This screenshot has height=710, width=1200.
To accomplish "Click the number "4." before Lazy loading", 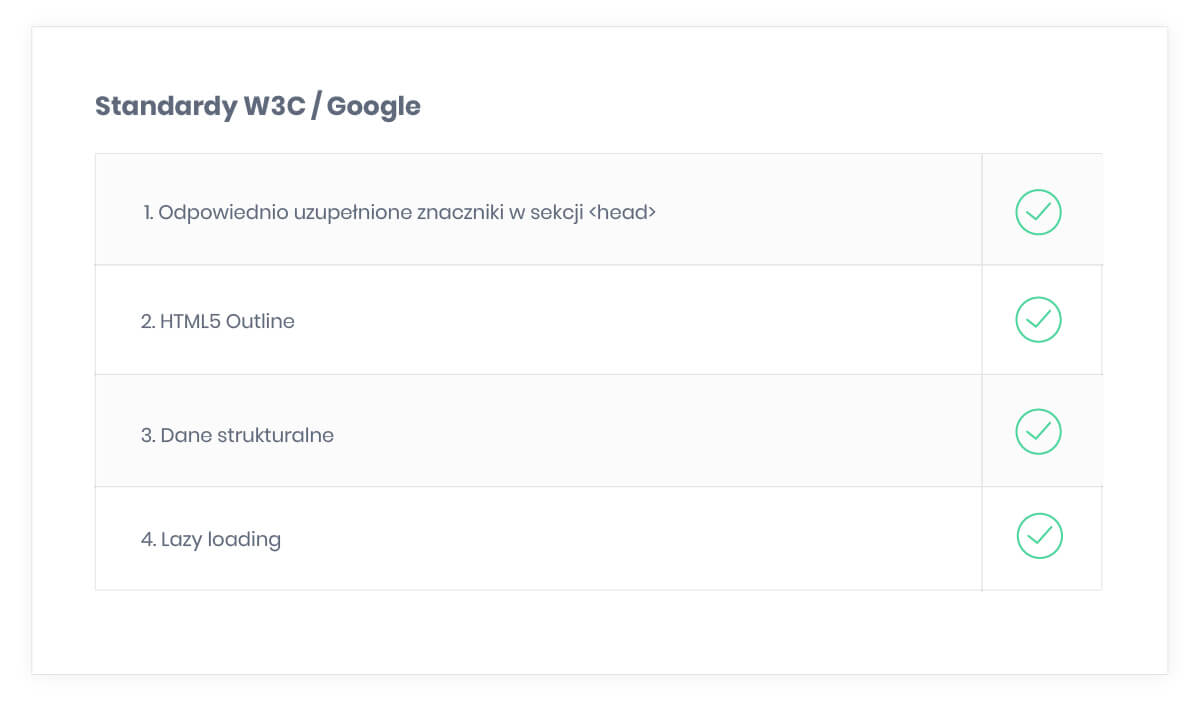I will 148,540.
